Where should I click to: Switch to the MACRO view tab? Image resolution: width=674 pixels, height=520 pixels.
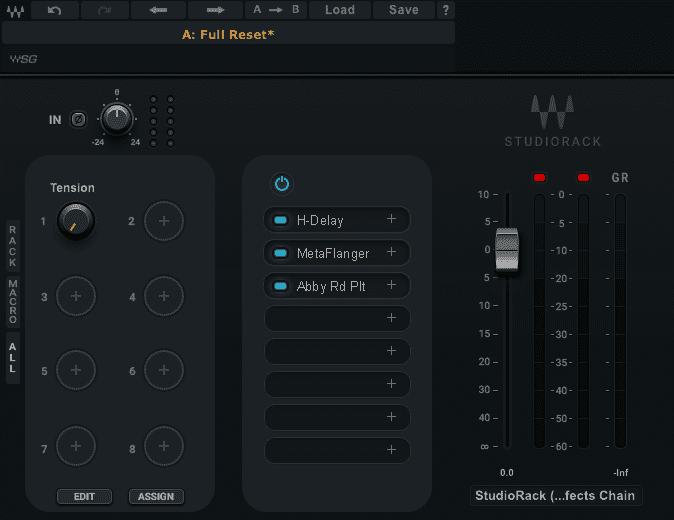point(13,301)
